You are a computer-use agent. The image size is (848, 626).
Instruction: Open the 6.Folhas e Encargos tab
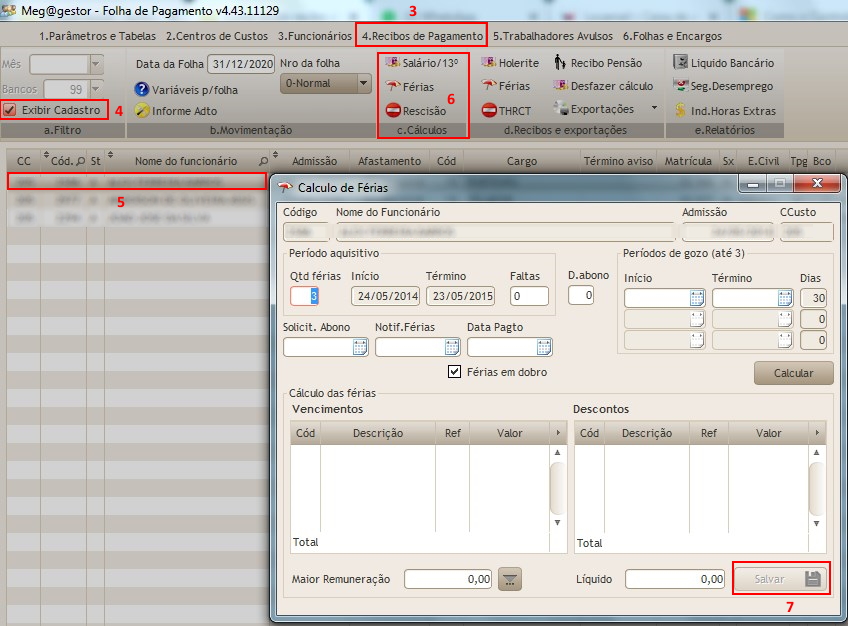coord(669,36)
